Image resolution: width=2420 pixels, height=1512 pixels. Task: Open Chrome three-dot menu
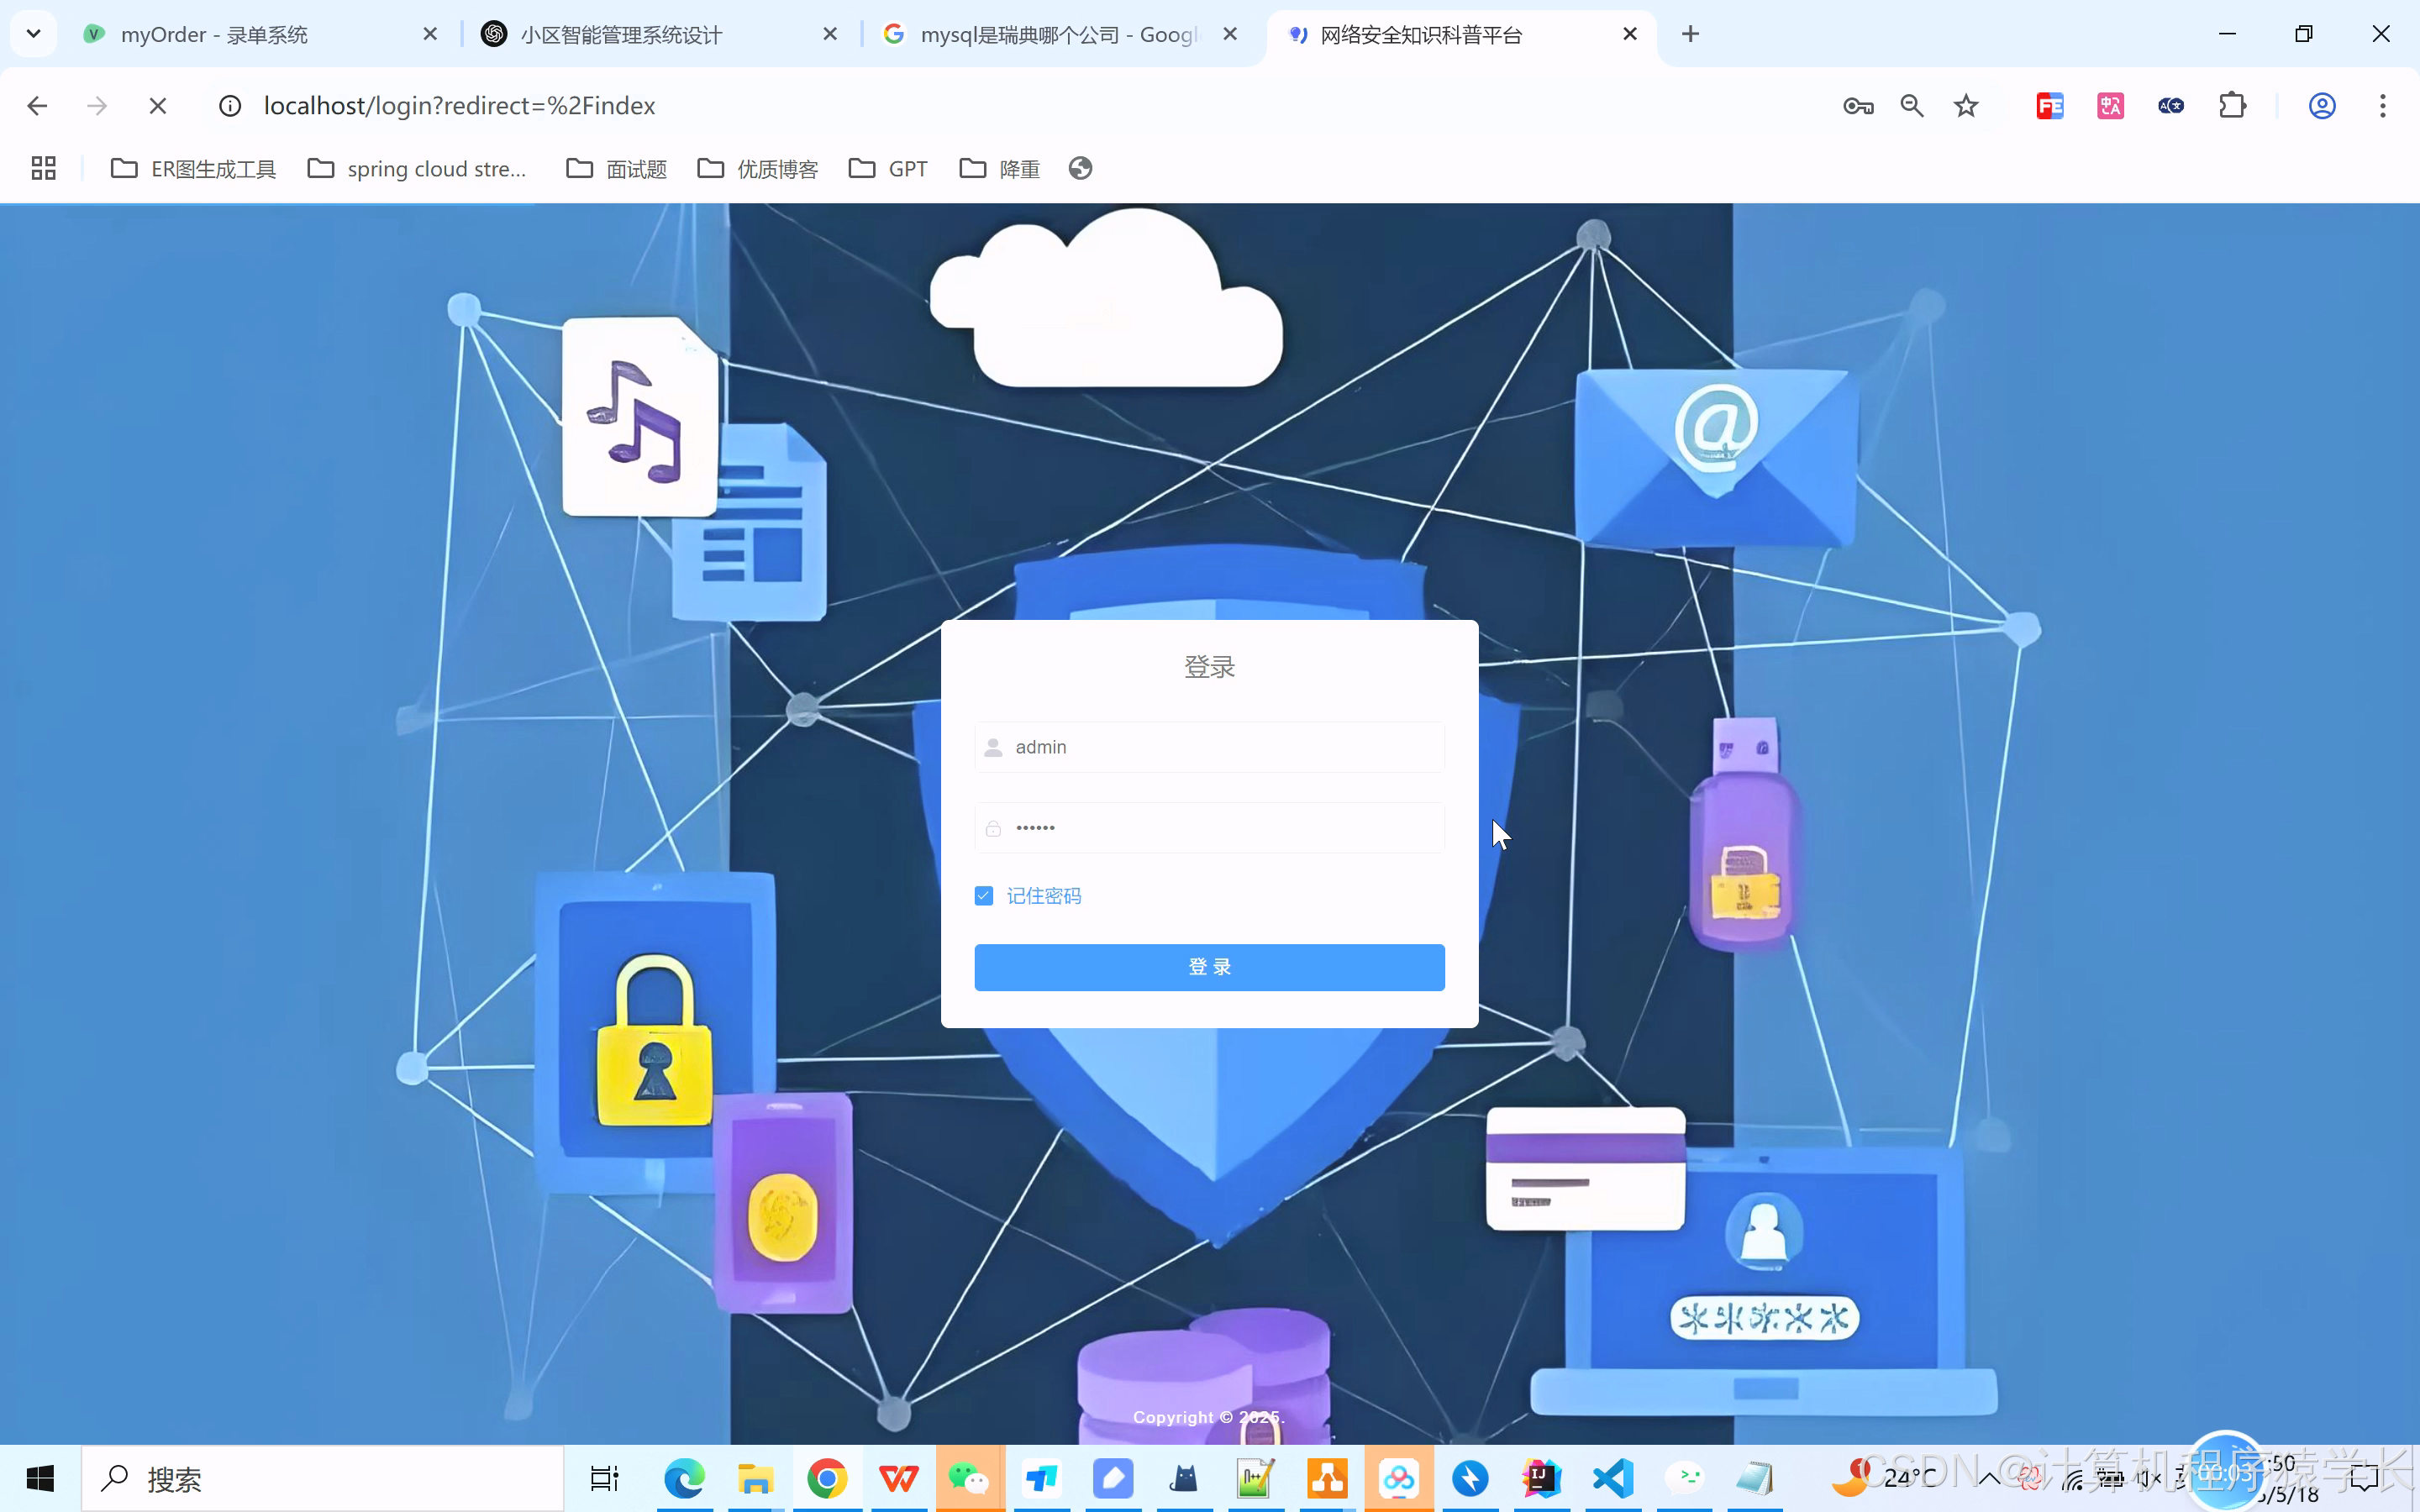[x=2382, y=106]
